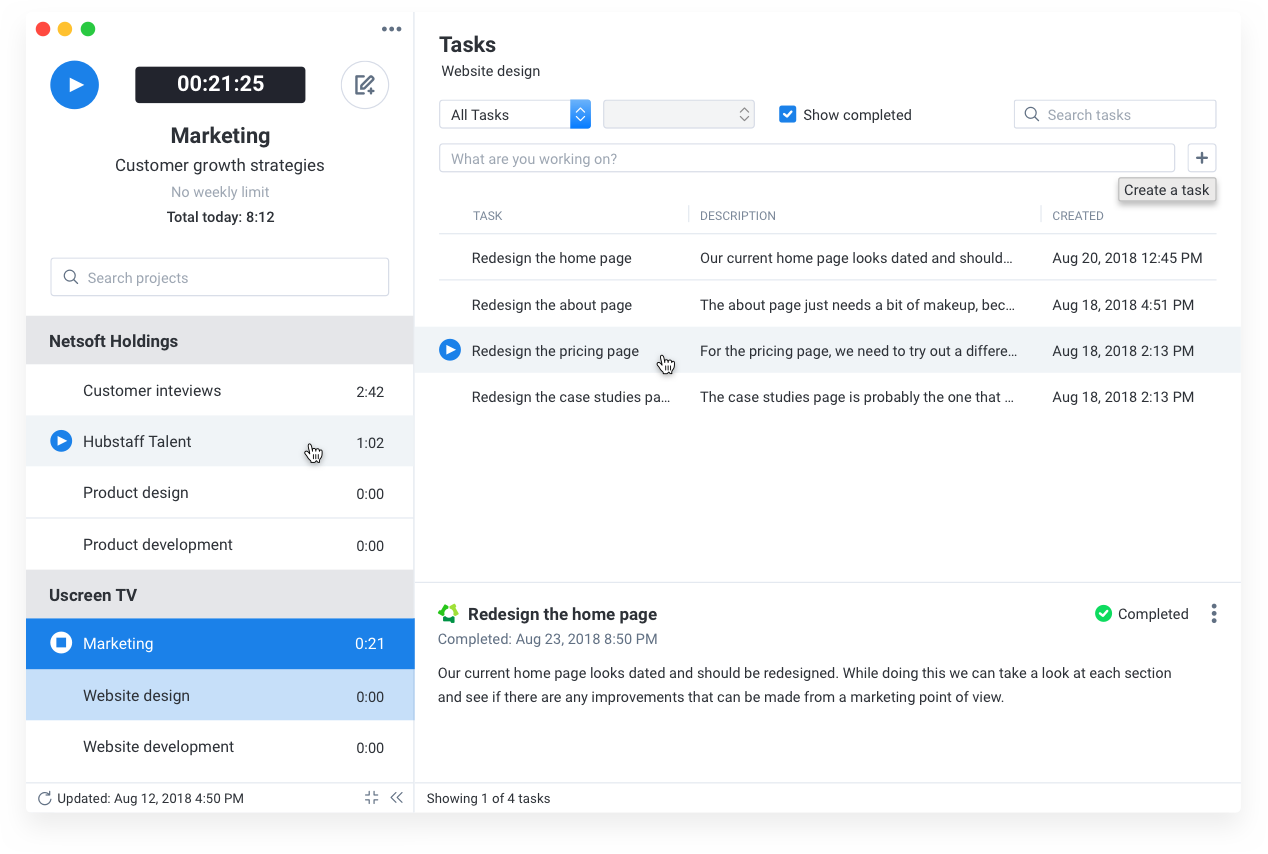Viewport: 1268px width, 854px height.
Task: Click the Aug 20, 2018 12:45 PM cell
Action: pyautogui.click(x=1127, y=258)
